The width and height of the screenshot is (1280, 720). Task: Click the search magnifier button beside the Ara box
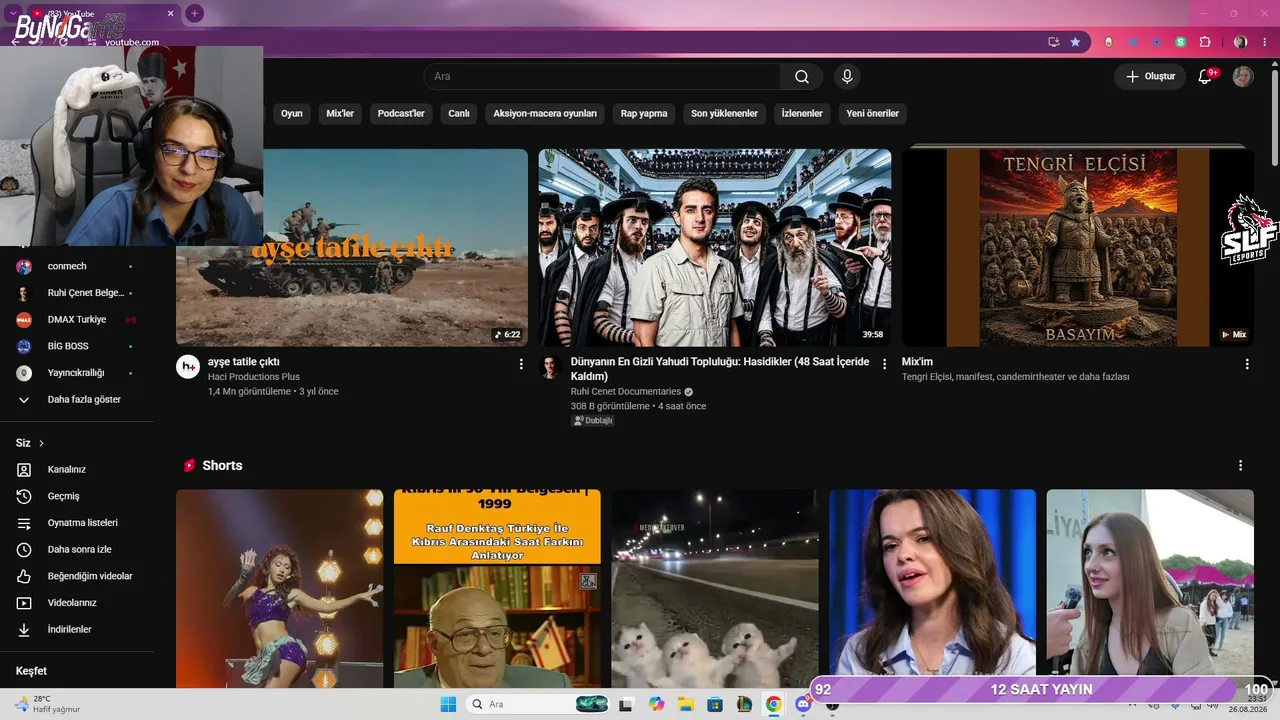pyautogui.click(x=802, y=77)
